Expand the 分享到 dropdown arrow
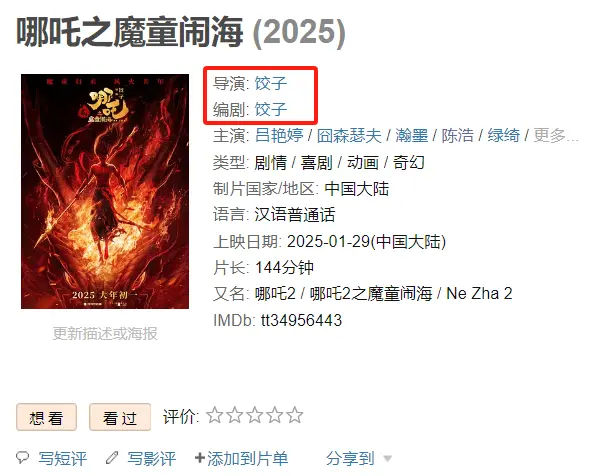 387,458
